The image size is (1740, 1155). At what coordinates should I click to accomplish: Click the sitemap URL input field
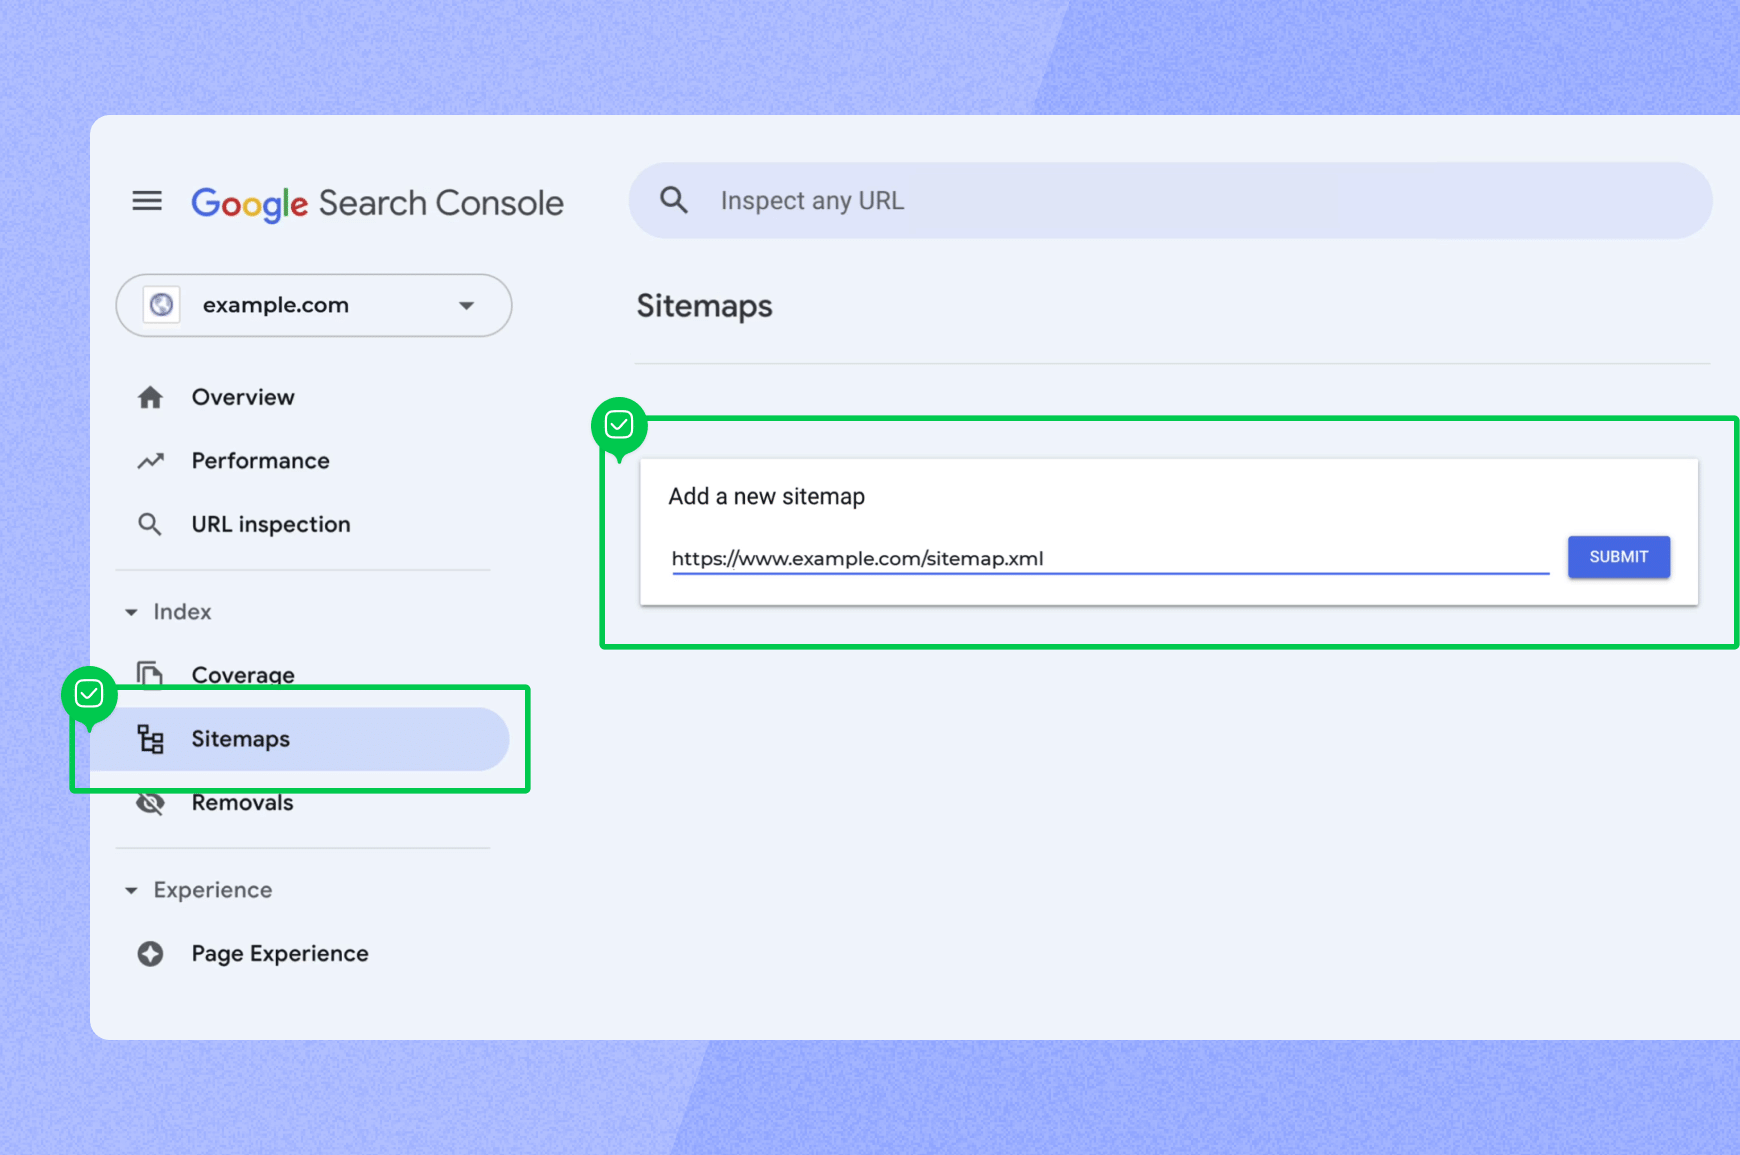tap(1110, 558)
